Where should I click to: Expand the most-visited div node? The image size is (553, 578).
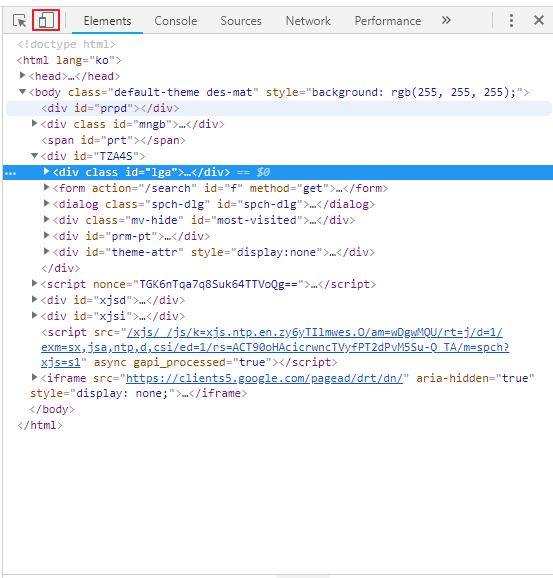[46, 220]
